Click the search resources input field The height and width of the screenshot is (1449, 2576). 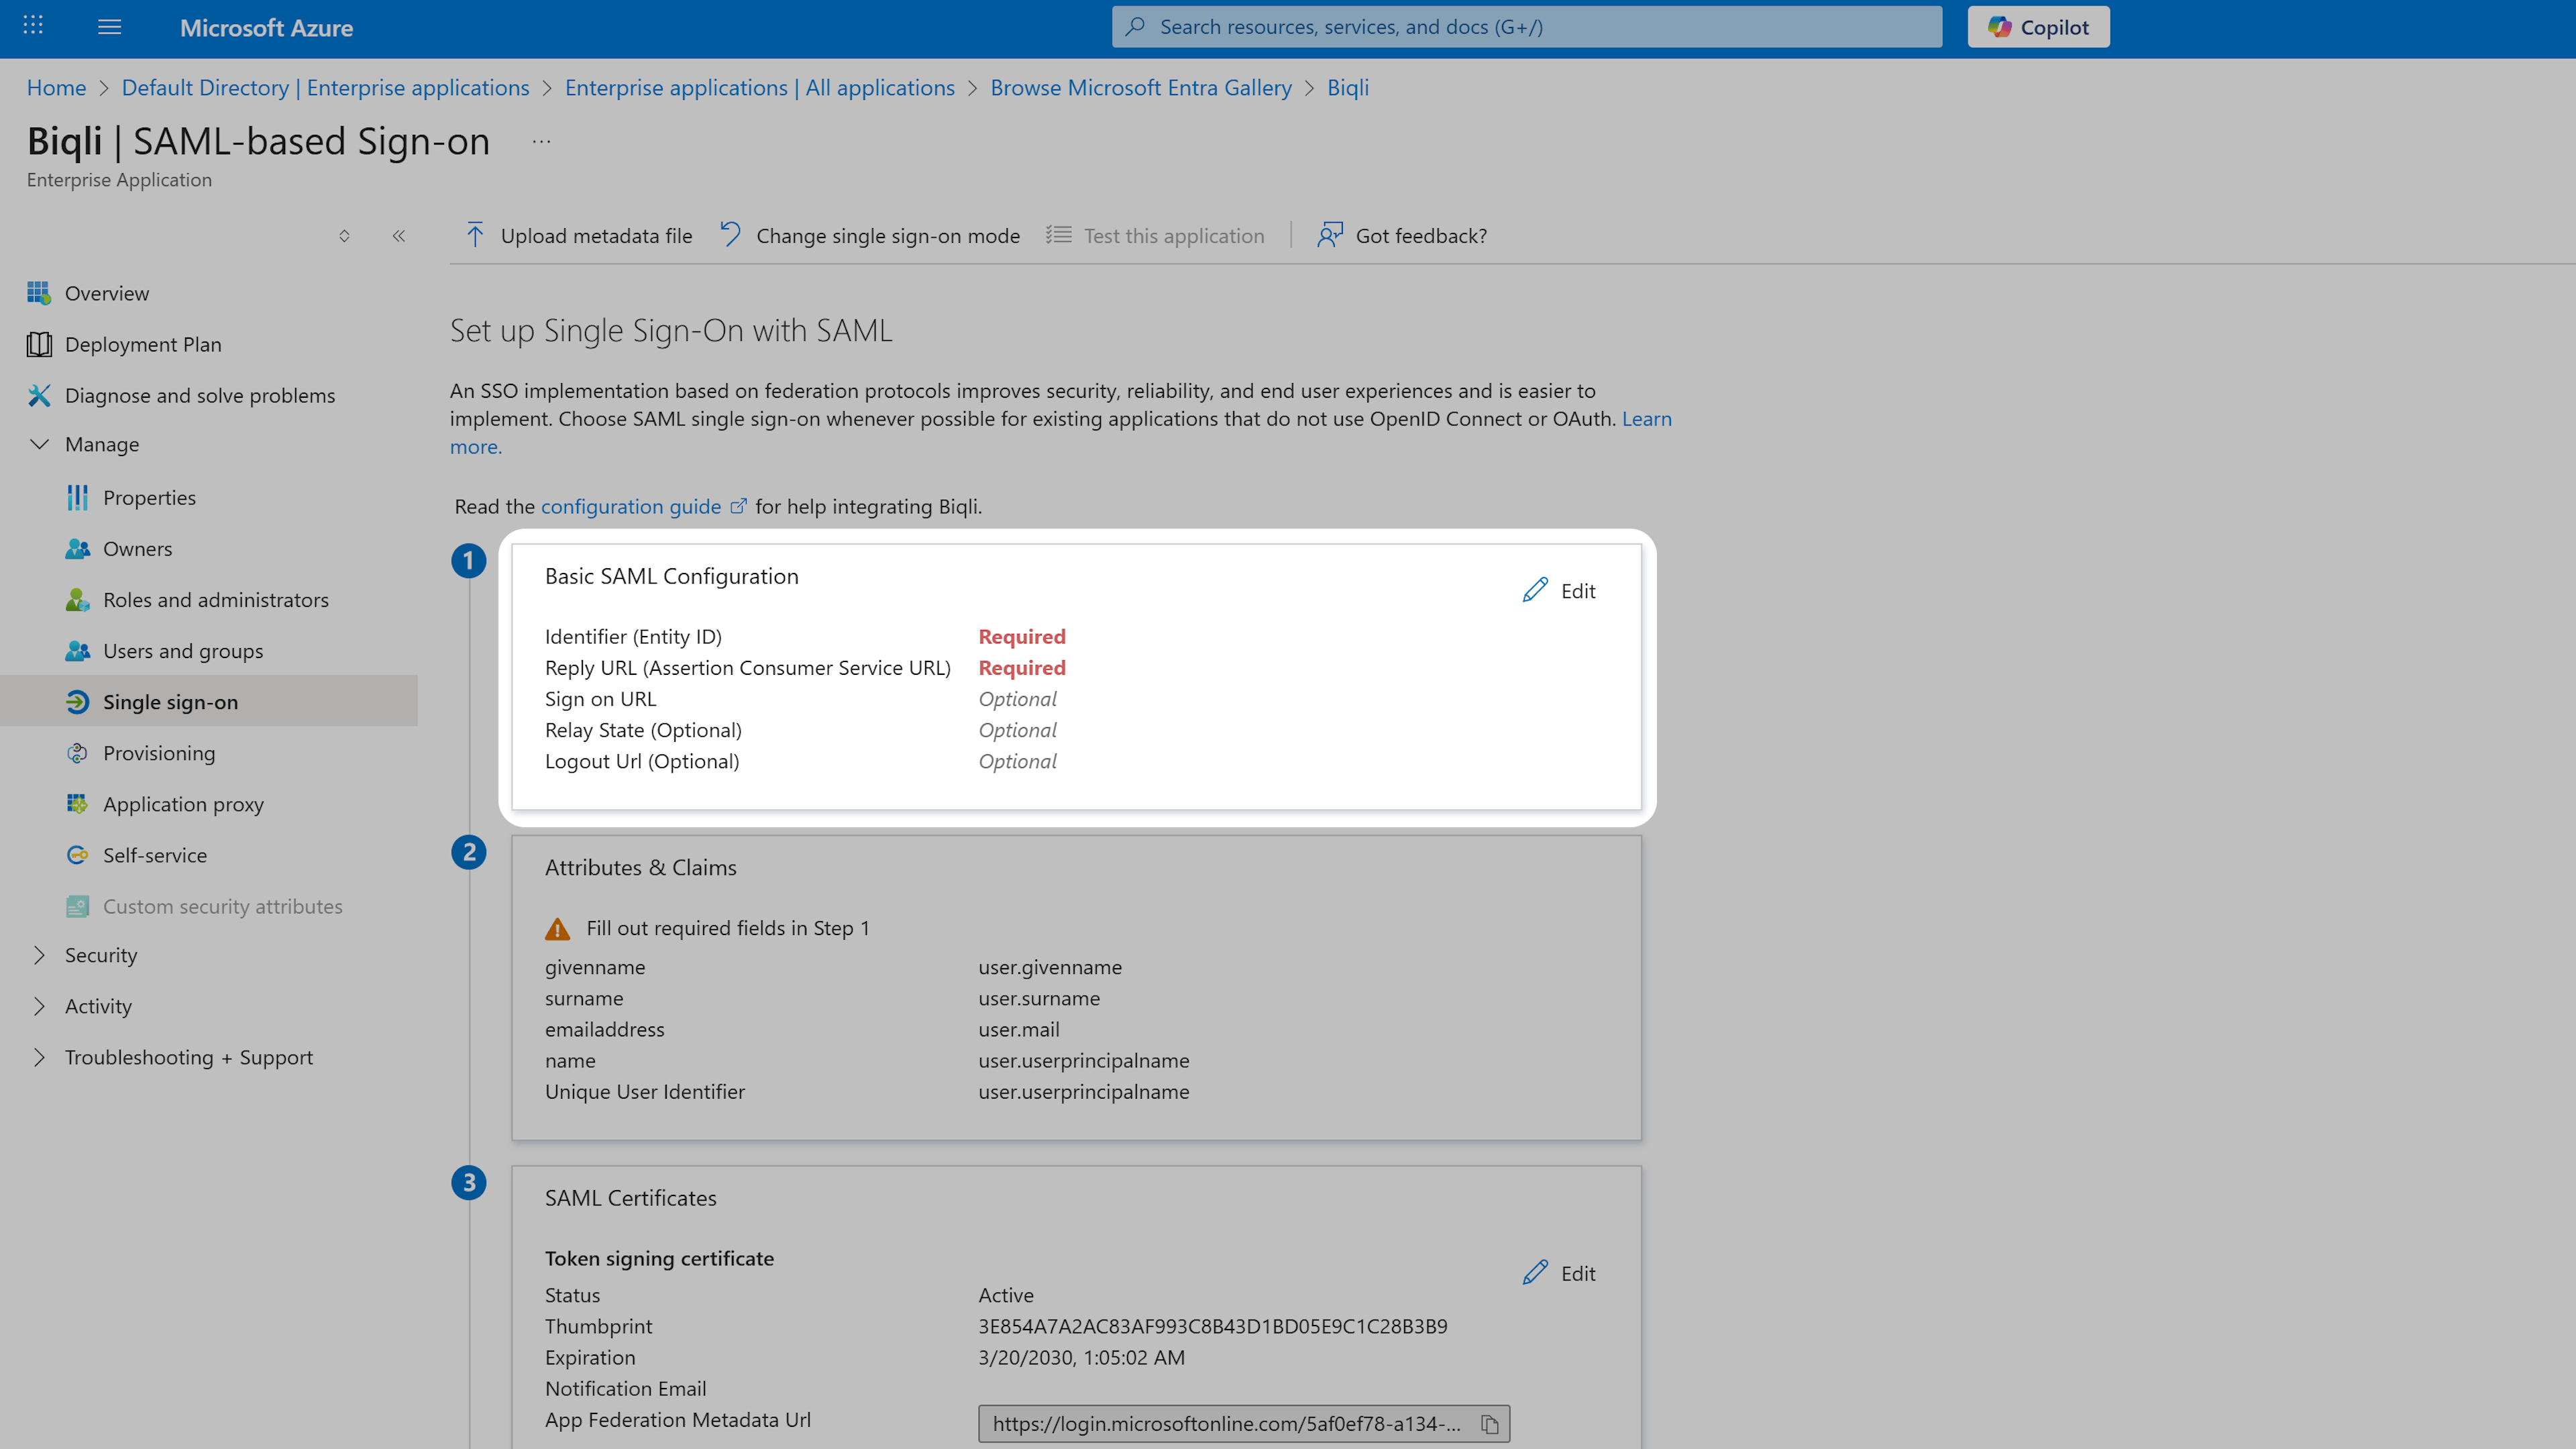coord(1526,27)
